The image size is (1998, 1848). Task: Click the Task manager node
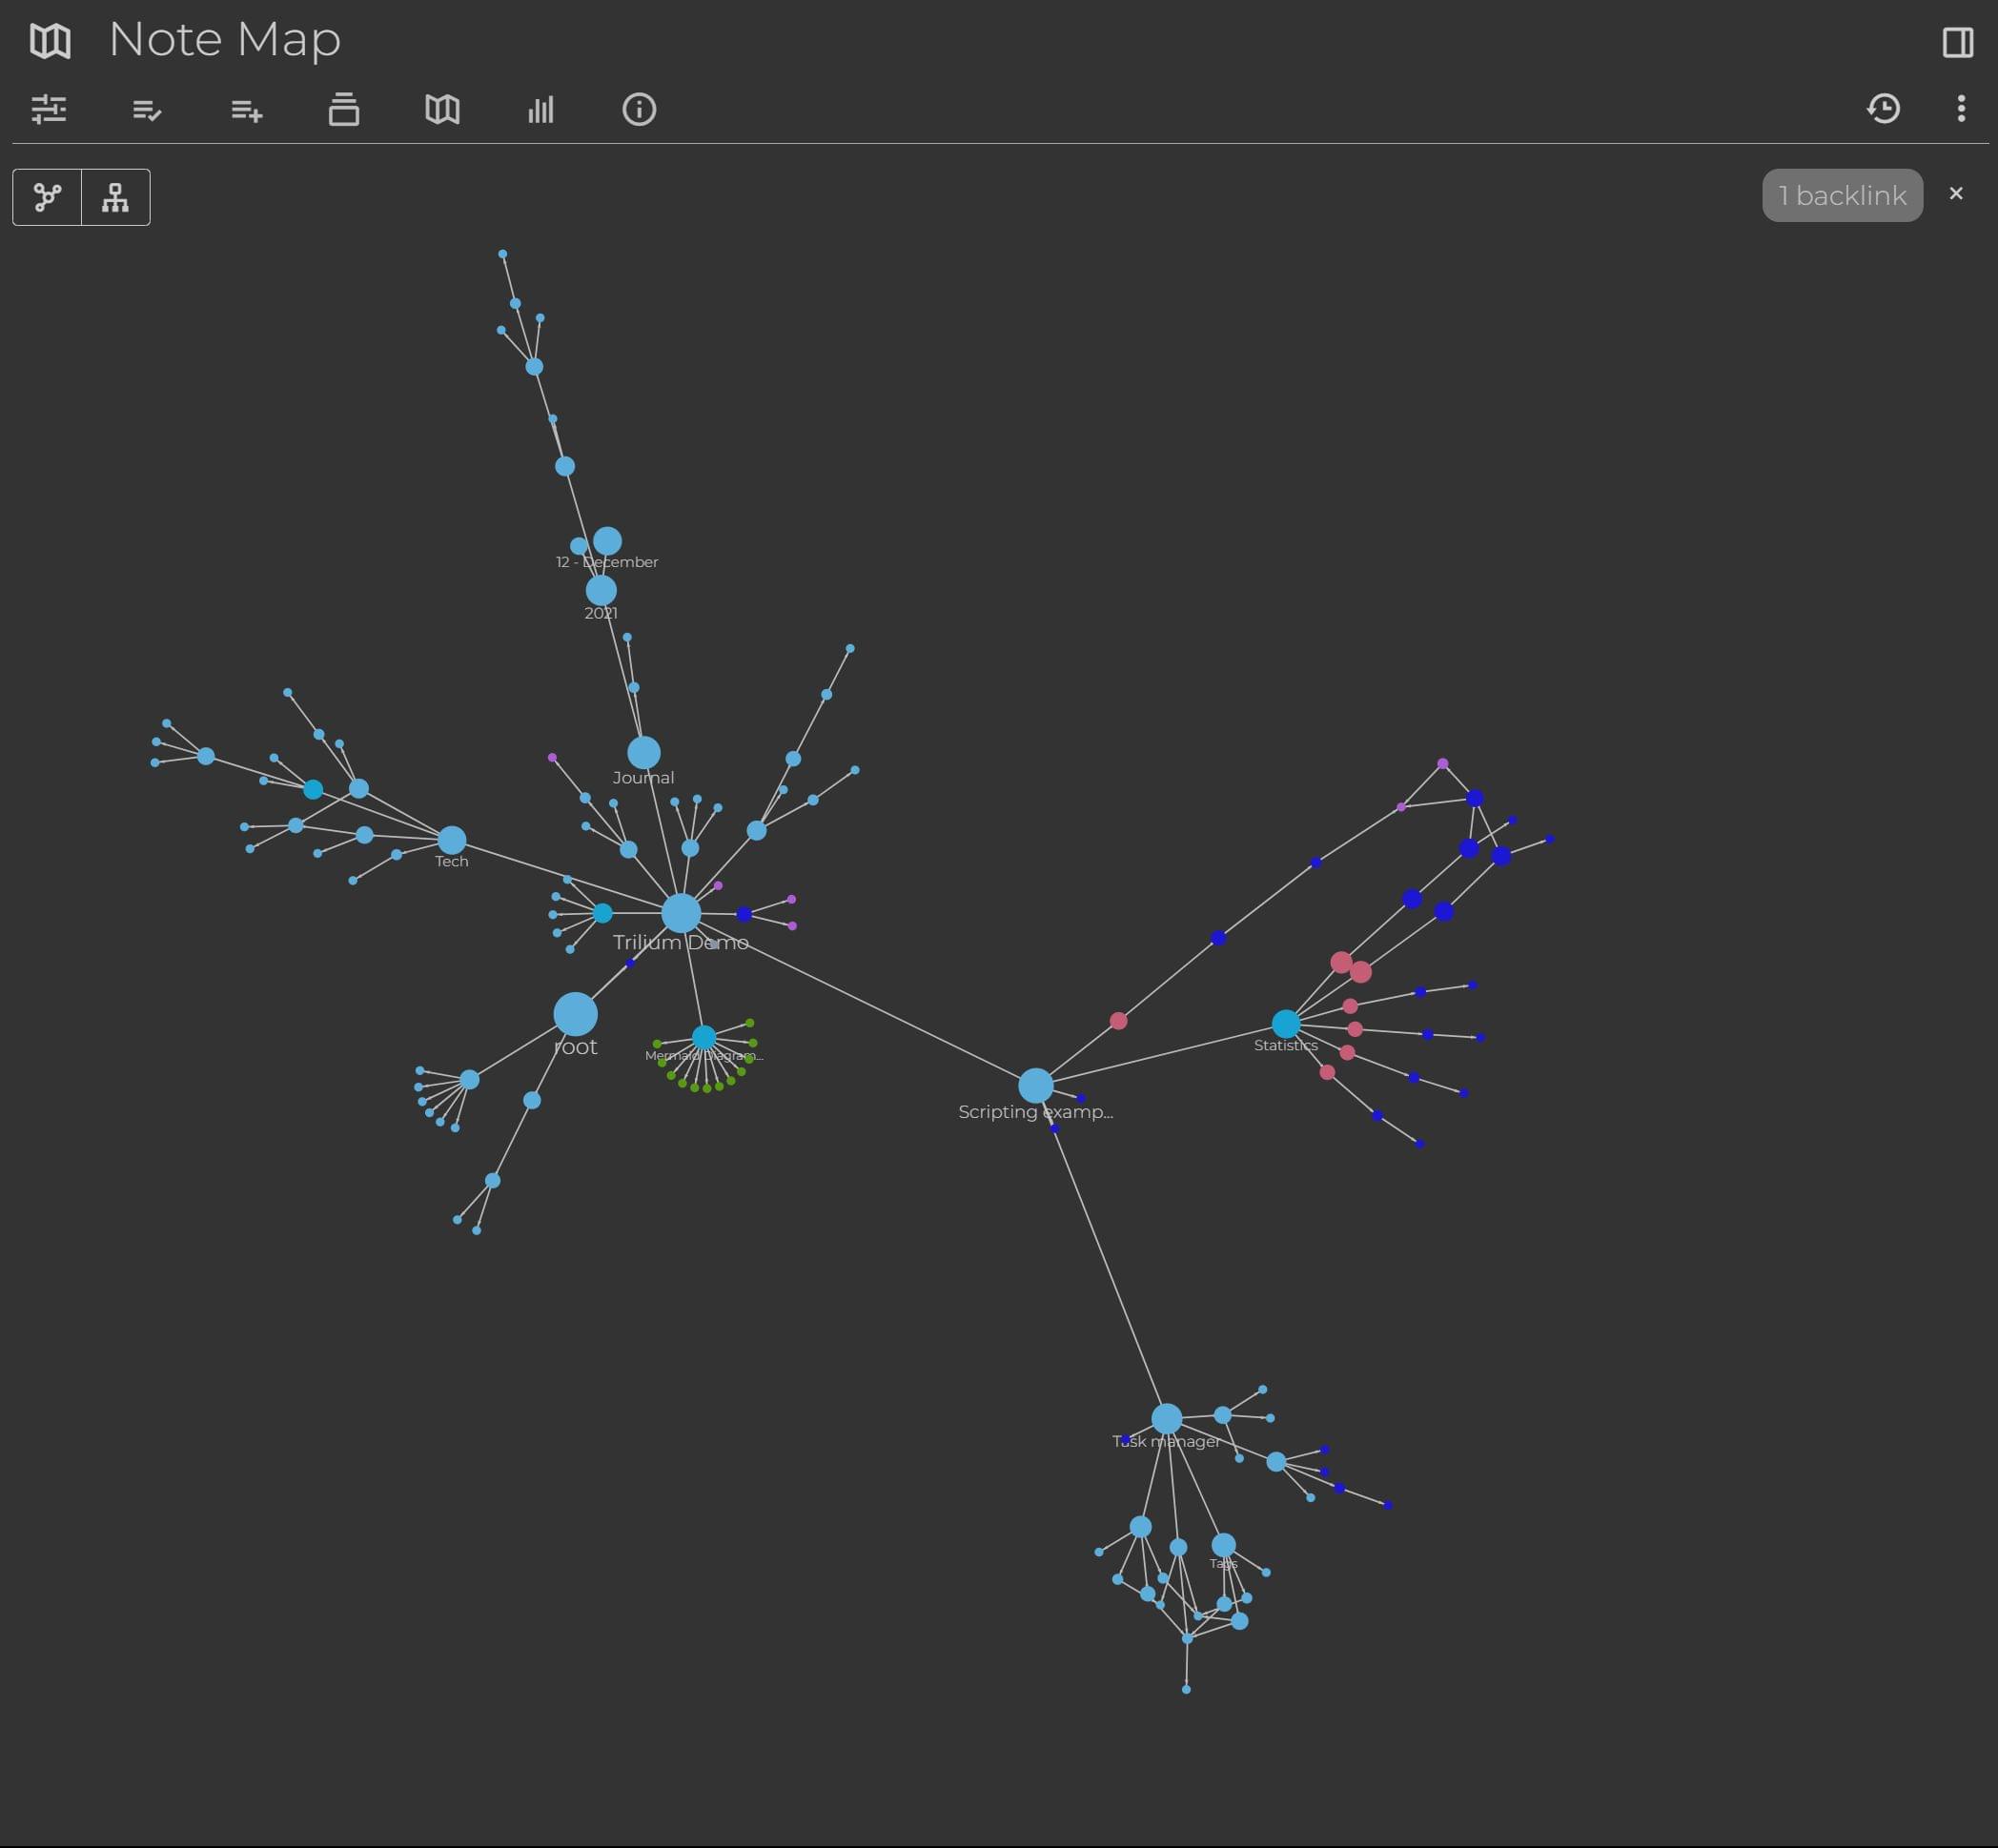1167,1418
